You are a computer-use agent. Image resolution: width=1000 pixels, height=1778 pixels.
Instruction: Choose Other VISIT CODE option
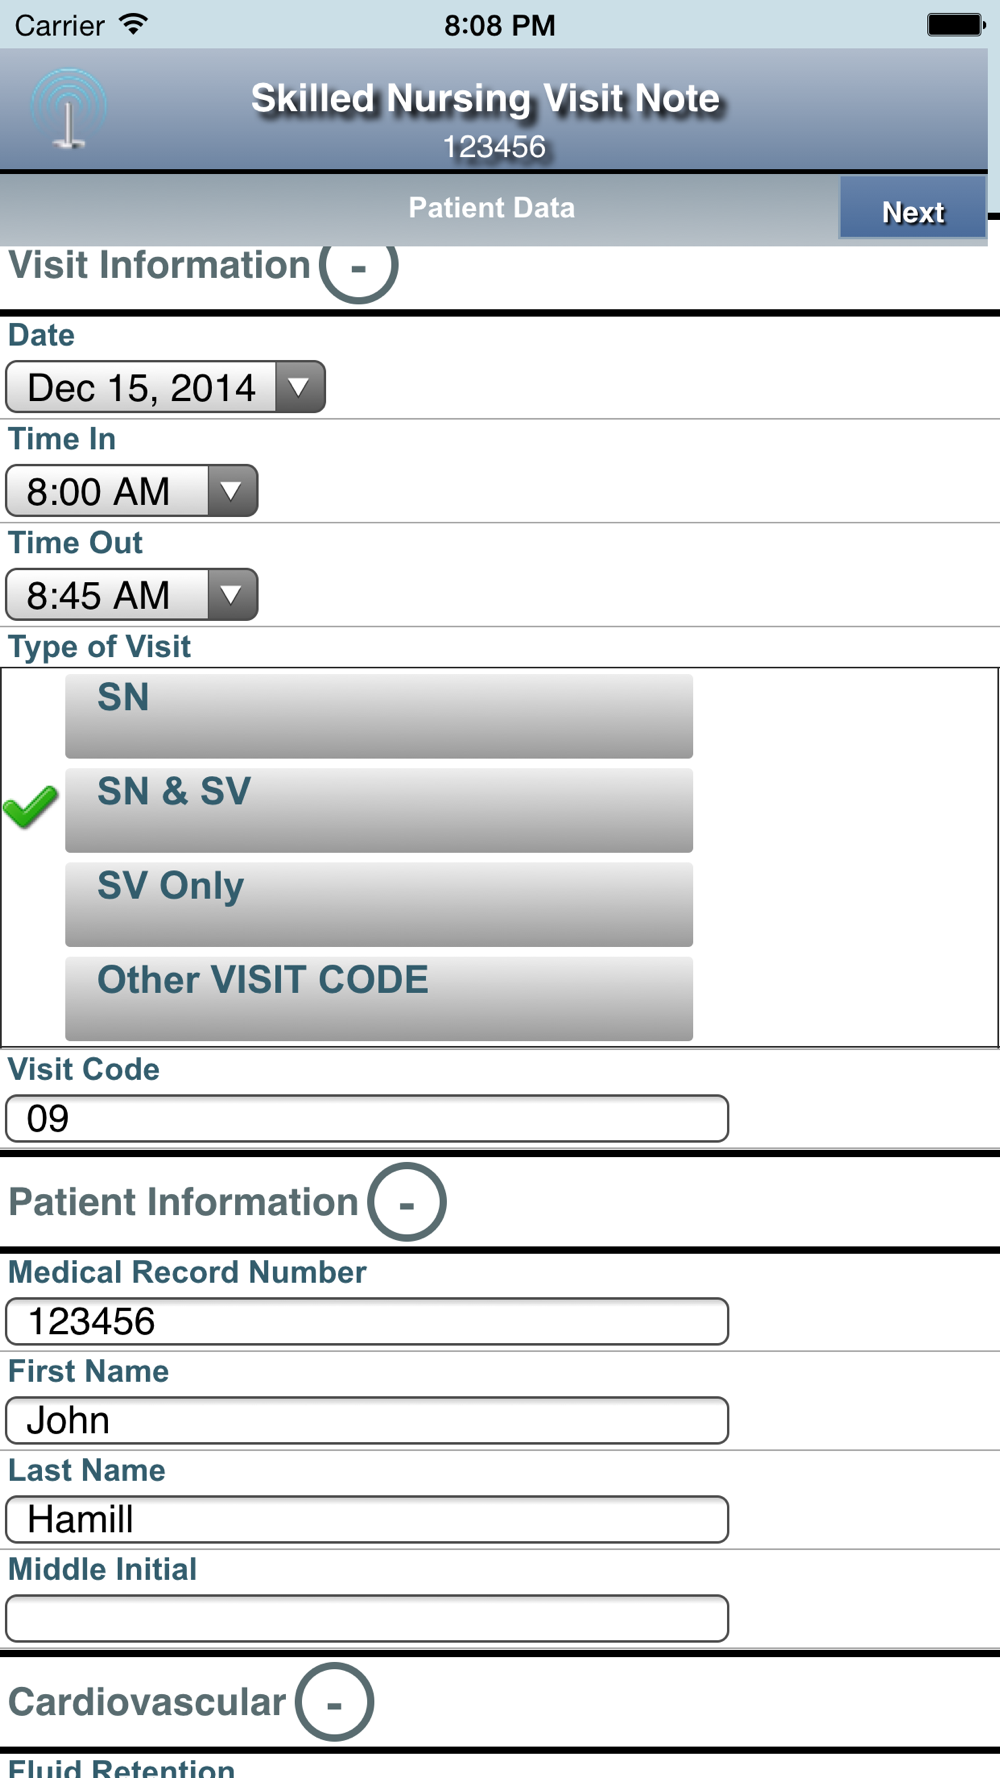coord(378,998)
